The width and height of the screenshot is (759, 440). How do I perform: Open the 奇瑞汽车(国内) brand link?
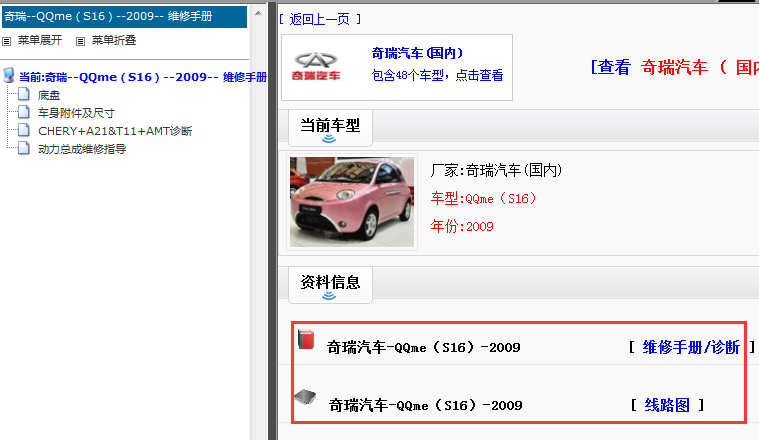(x=417, y=53)
